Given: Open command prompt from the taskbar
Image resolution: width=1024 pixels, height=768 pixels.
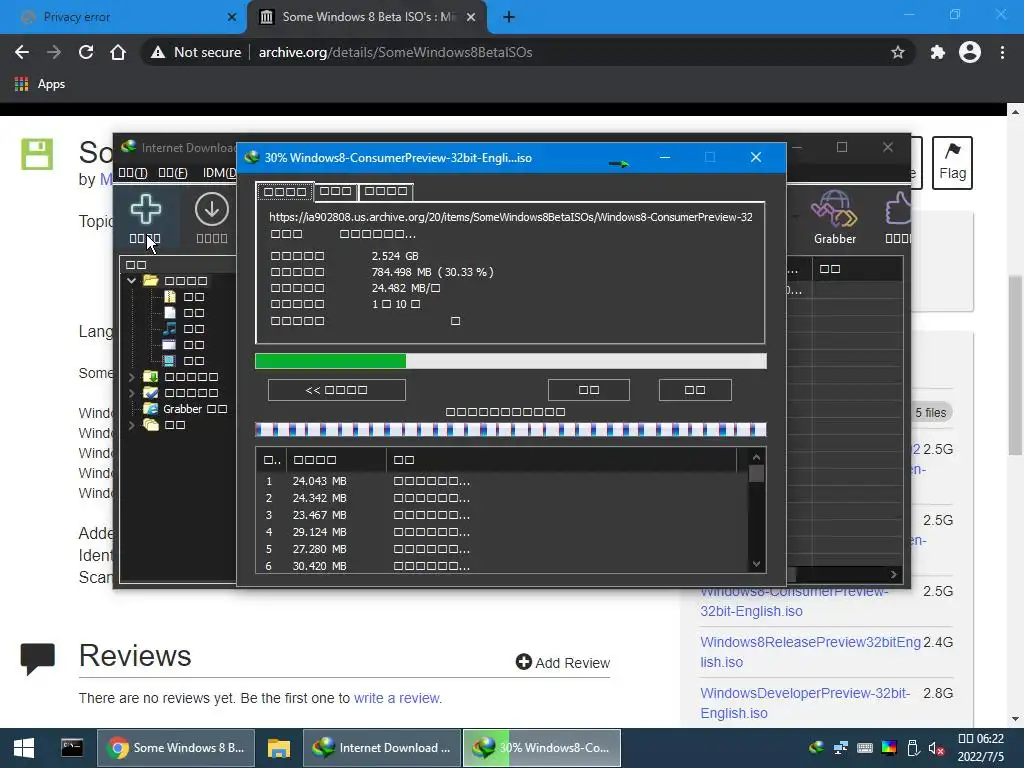Looking at the screenshot, I should point(71,748).
